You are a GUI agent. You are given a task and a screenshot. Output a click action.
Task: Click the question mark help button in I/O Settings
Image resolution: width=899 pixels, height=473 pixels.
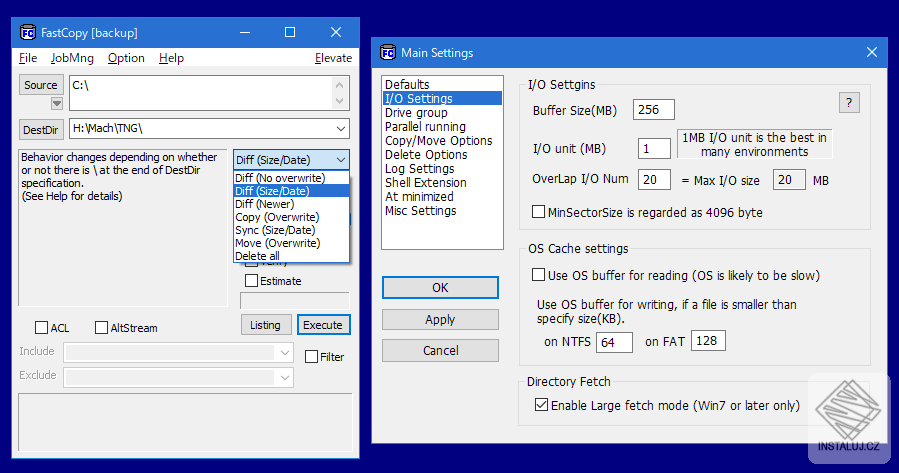point(849,103)
